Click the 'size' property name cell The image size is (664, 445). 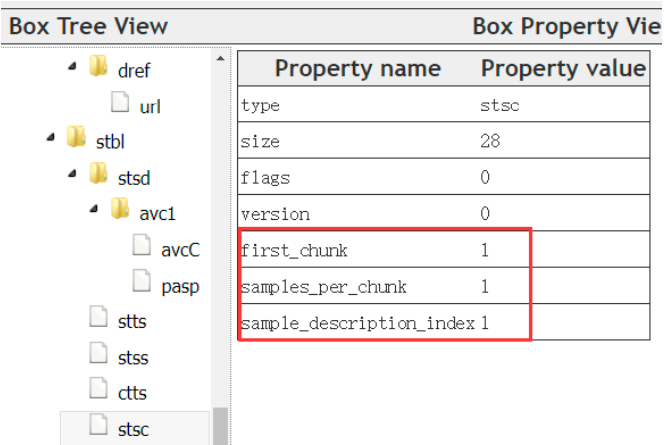[x=260, y=141]
